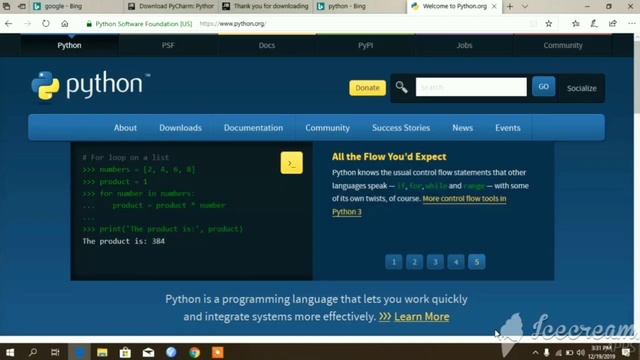The height and width of the screenshot is (360, 640).
Task: Open Microsoft Store taskbar icon
Action: click(125, 352)
